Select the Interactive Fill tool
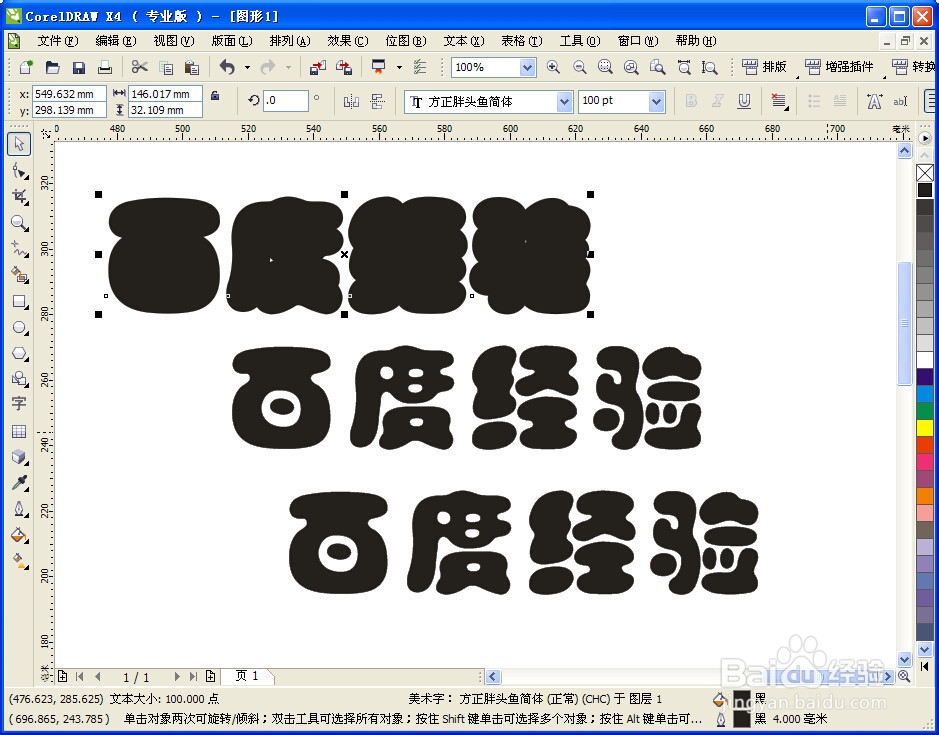 (x=19, y=561)
